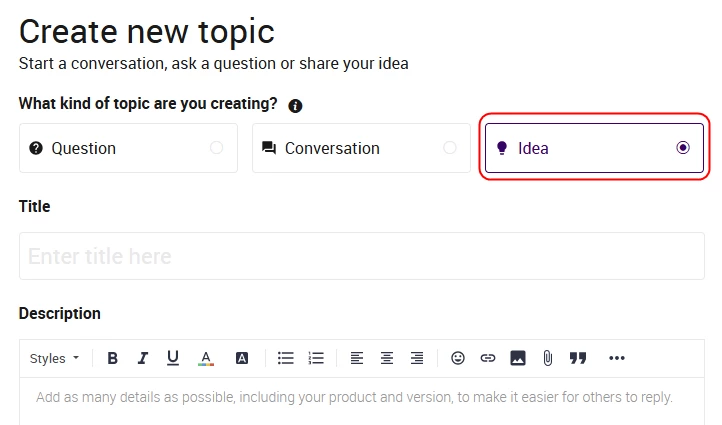Viewport: 722px width, 425px height.
Task: Toggle bold formatting in the toolbar
Action: [x=112, y=358]
